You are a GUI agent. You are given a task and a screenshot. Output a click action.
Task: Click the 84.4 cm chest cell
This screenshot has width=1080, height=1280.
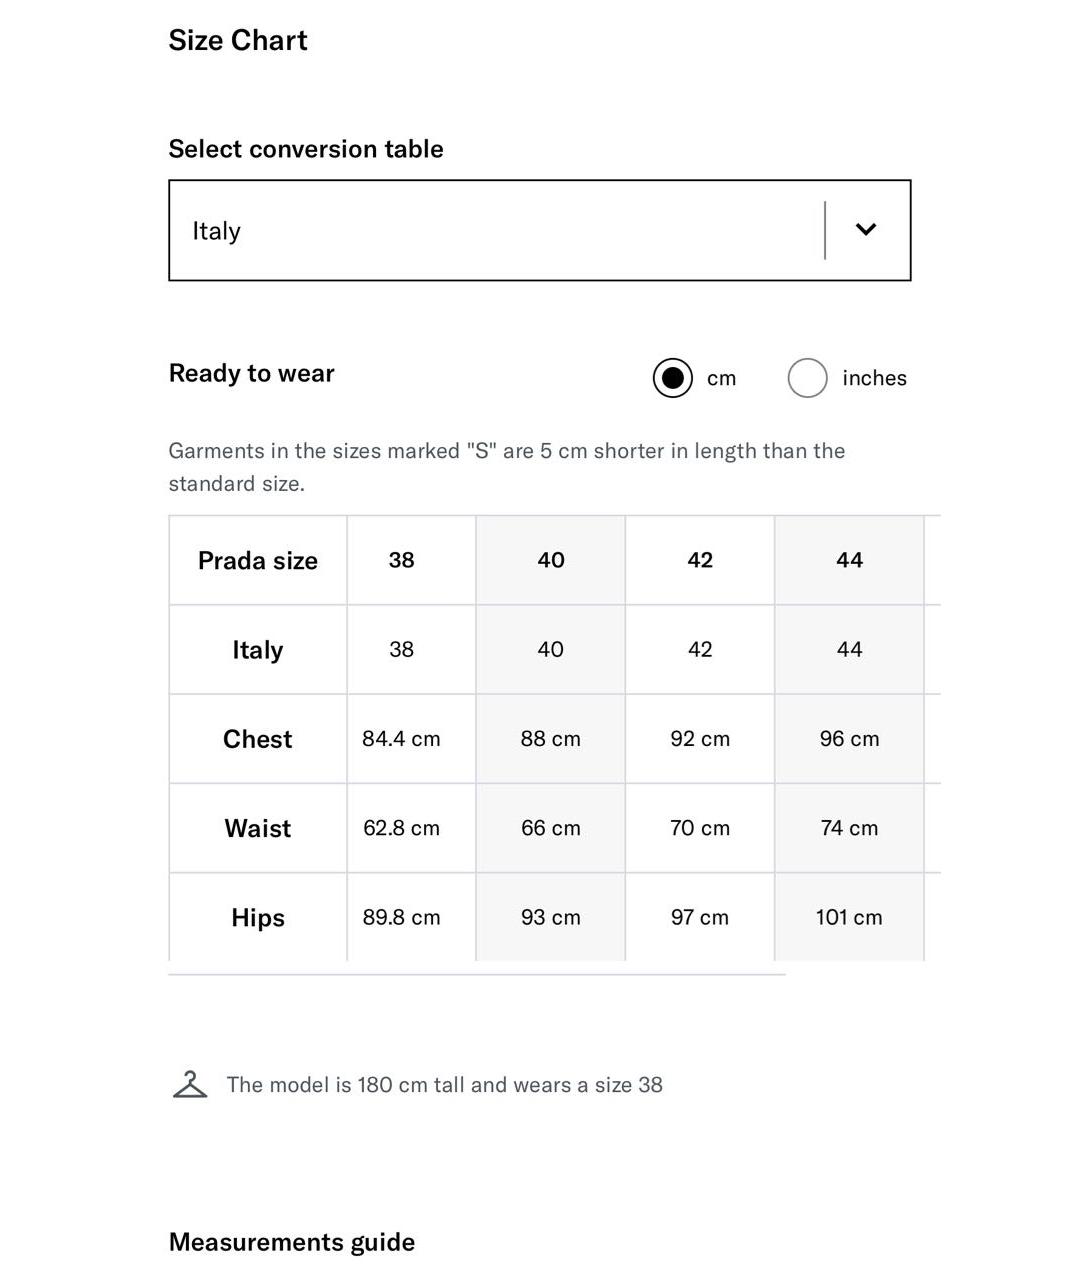click(x=401, y=739)
